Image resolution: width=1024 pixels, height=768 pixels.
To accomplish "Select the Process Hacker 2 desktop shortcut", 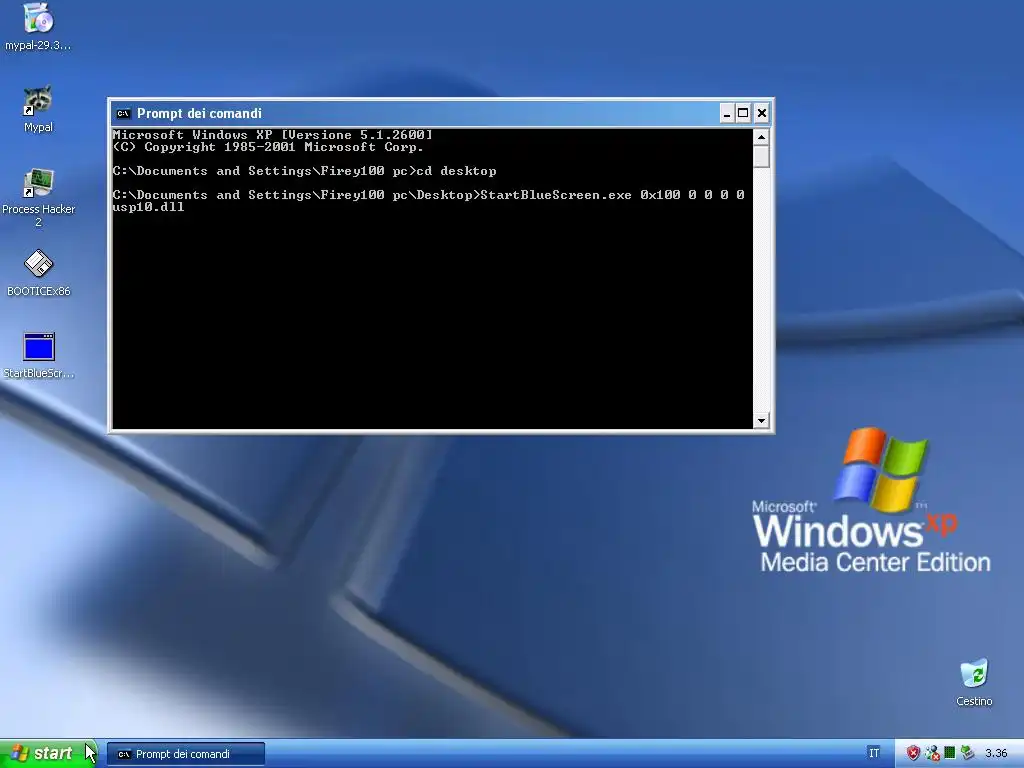I will [38, 197].
